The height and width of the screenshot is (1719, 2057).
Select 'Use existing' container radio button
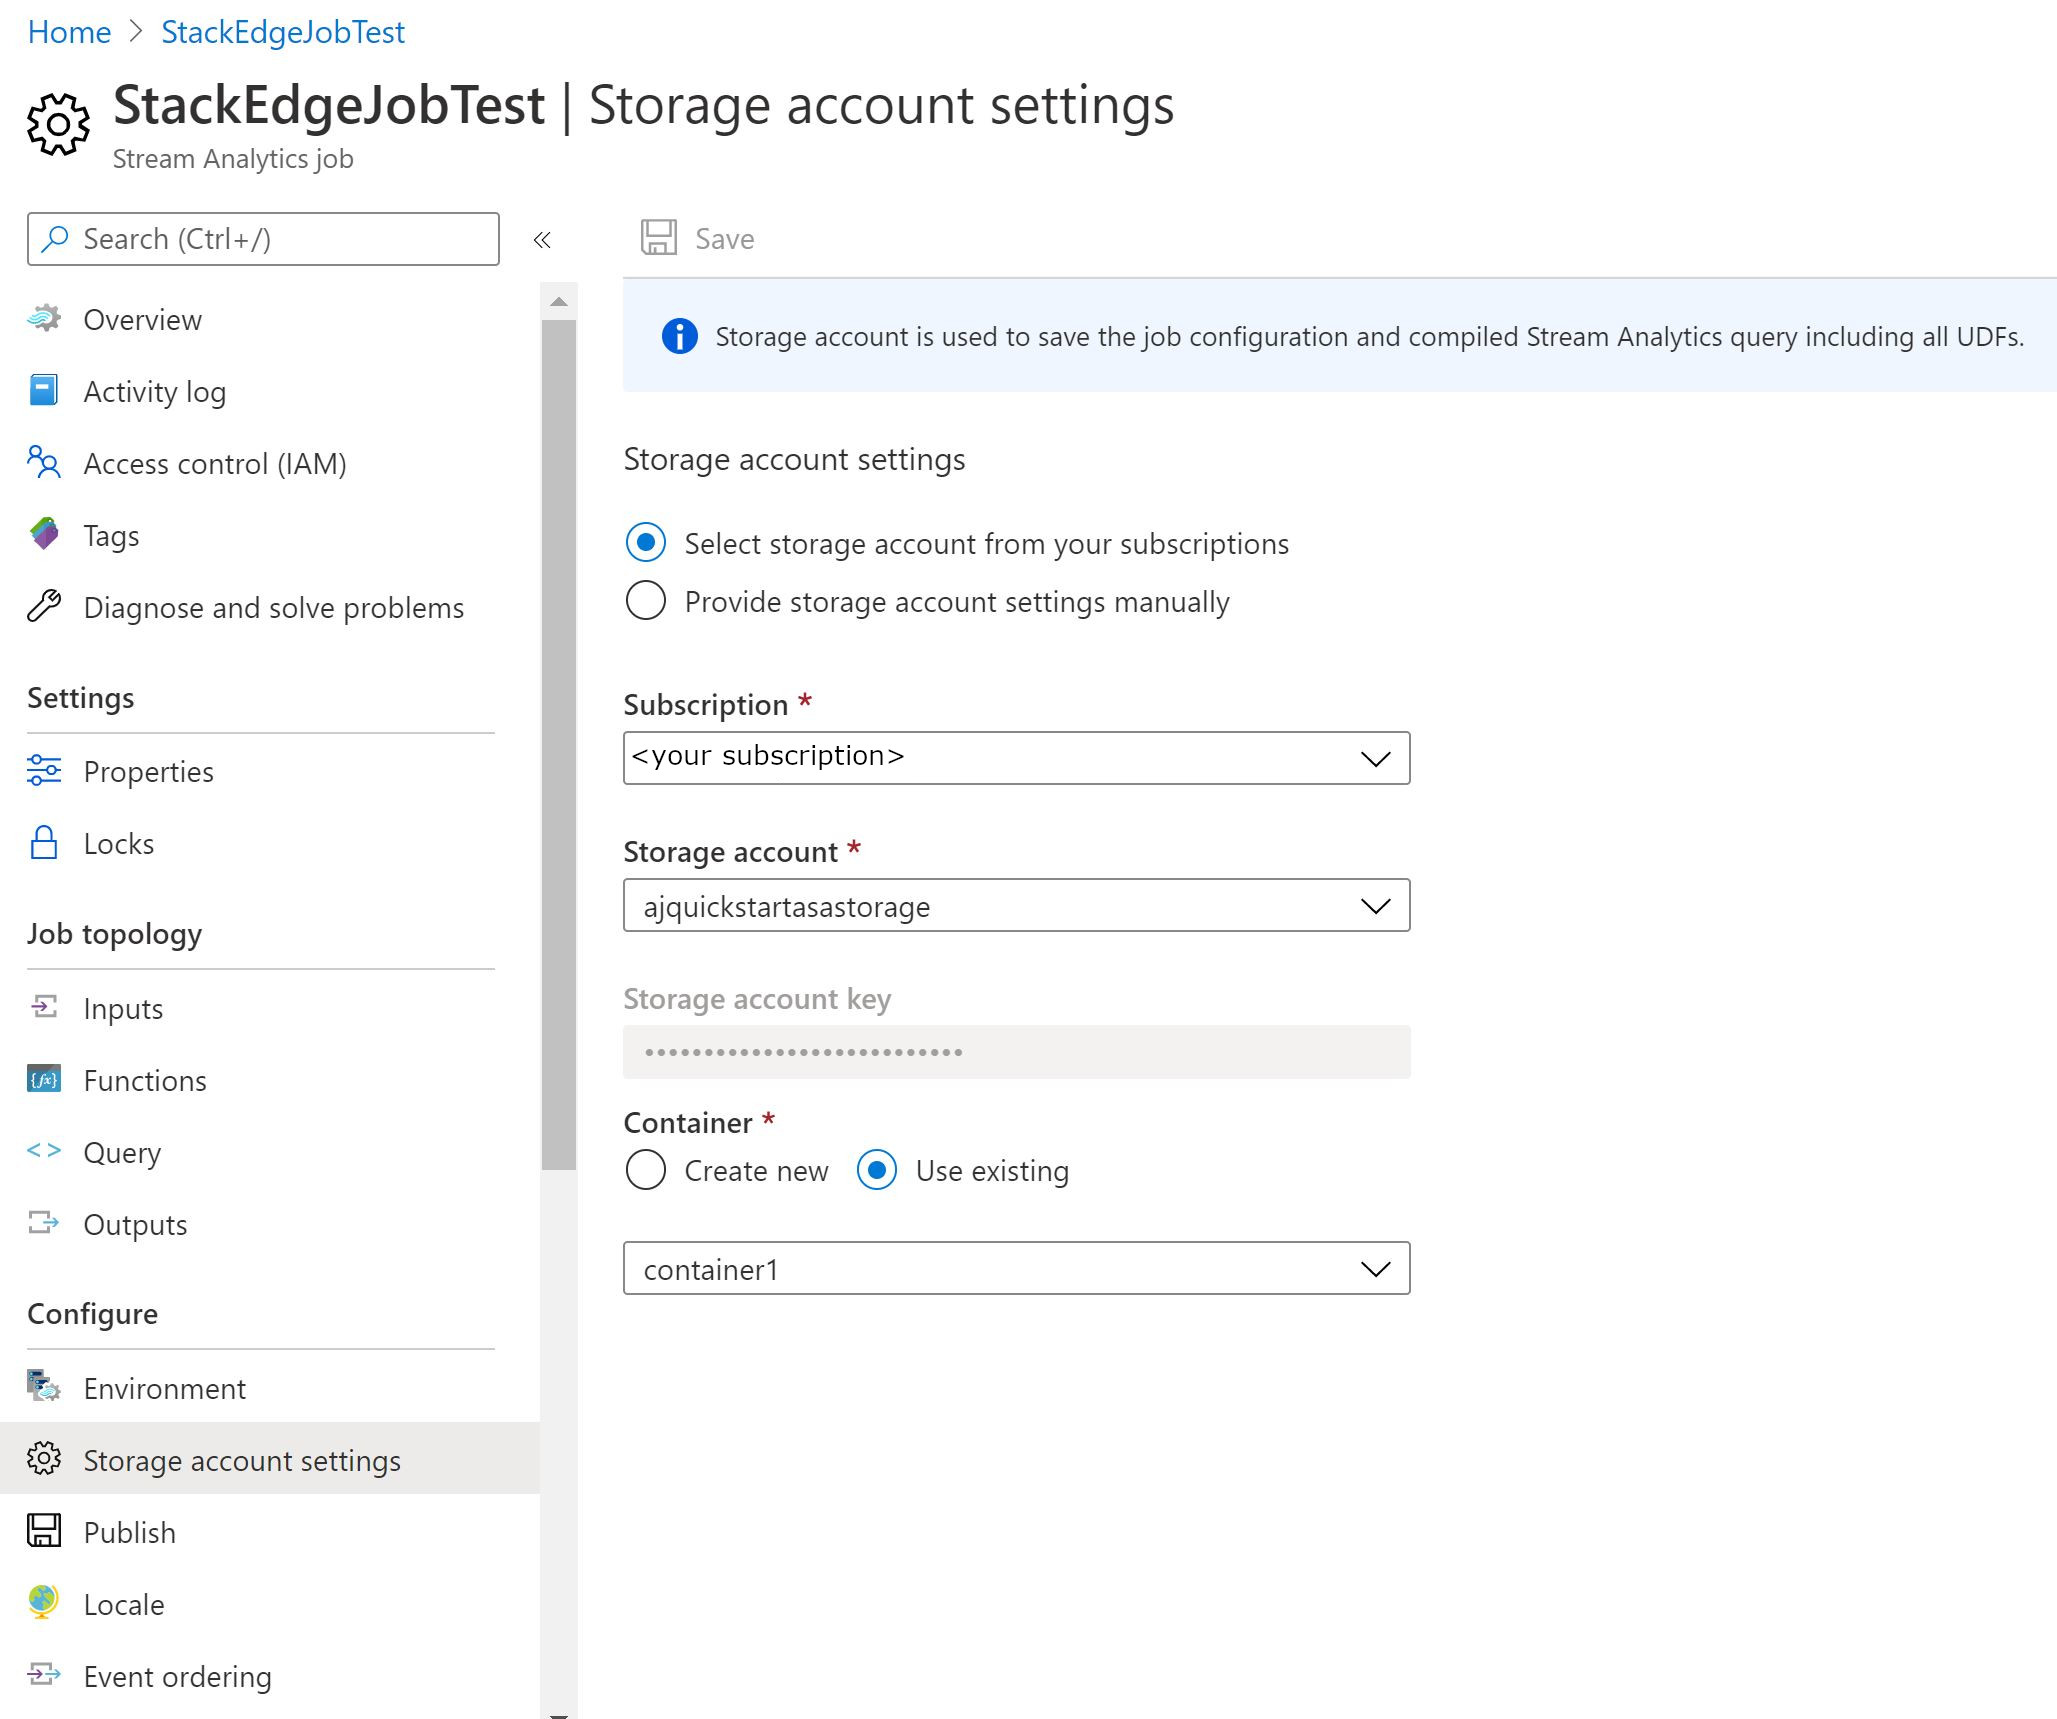pos(877,1170)
